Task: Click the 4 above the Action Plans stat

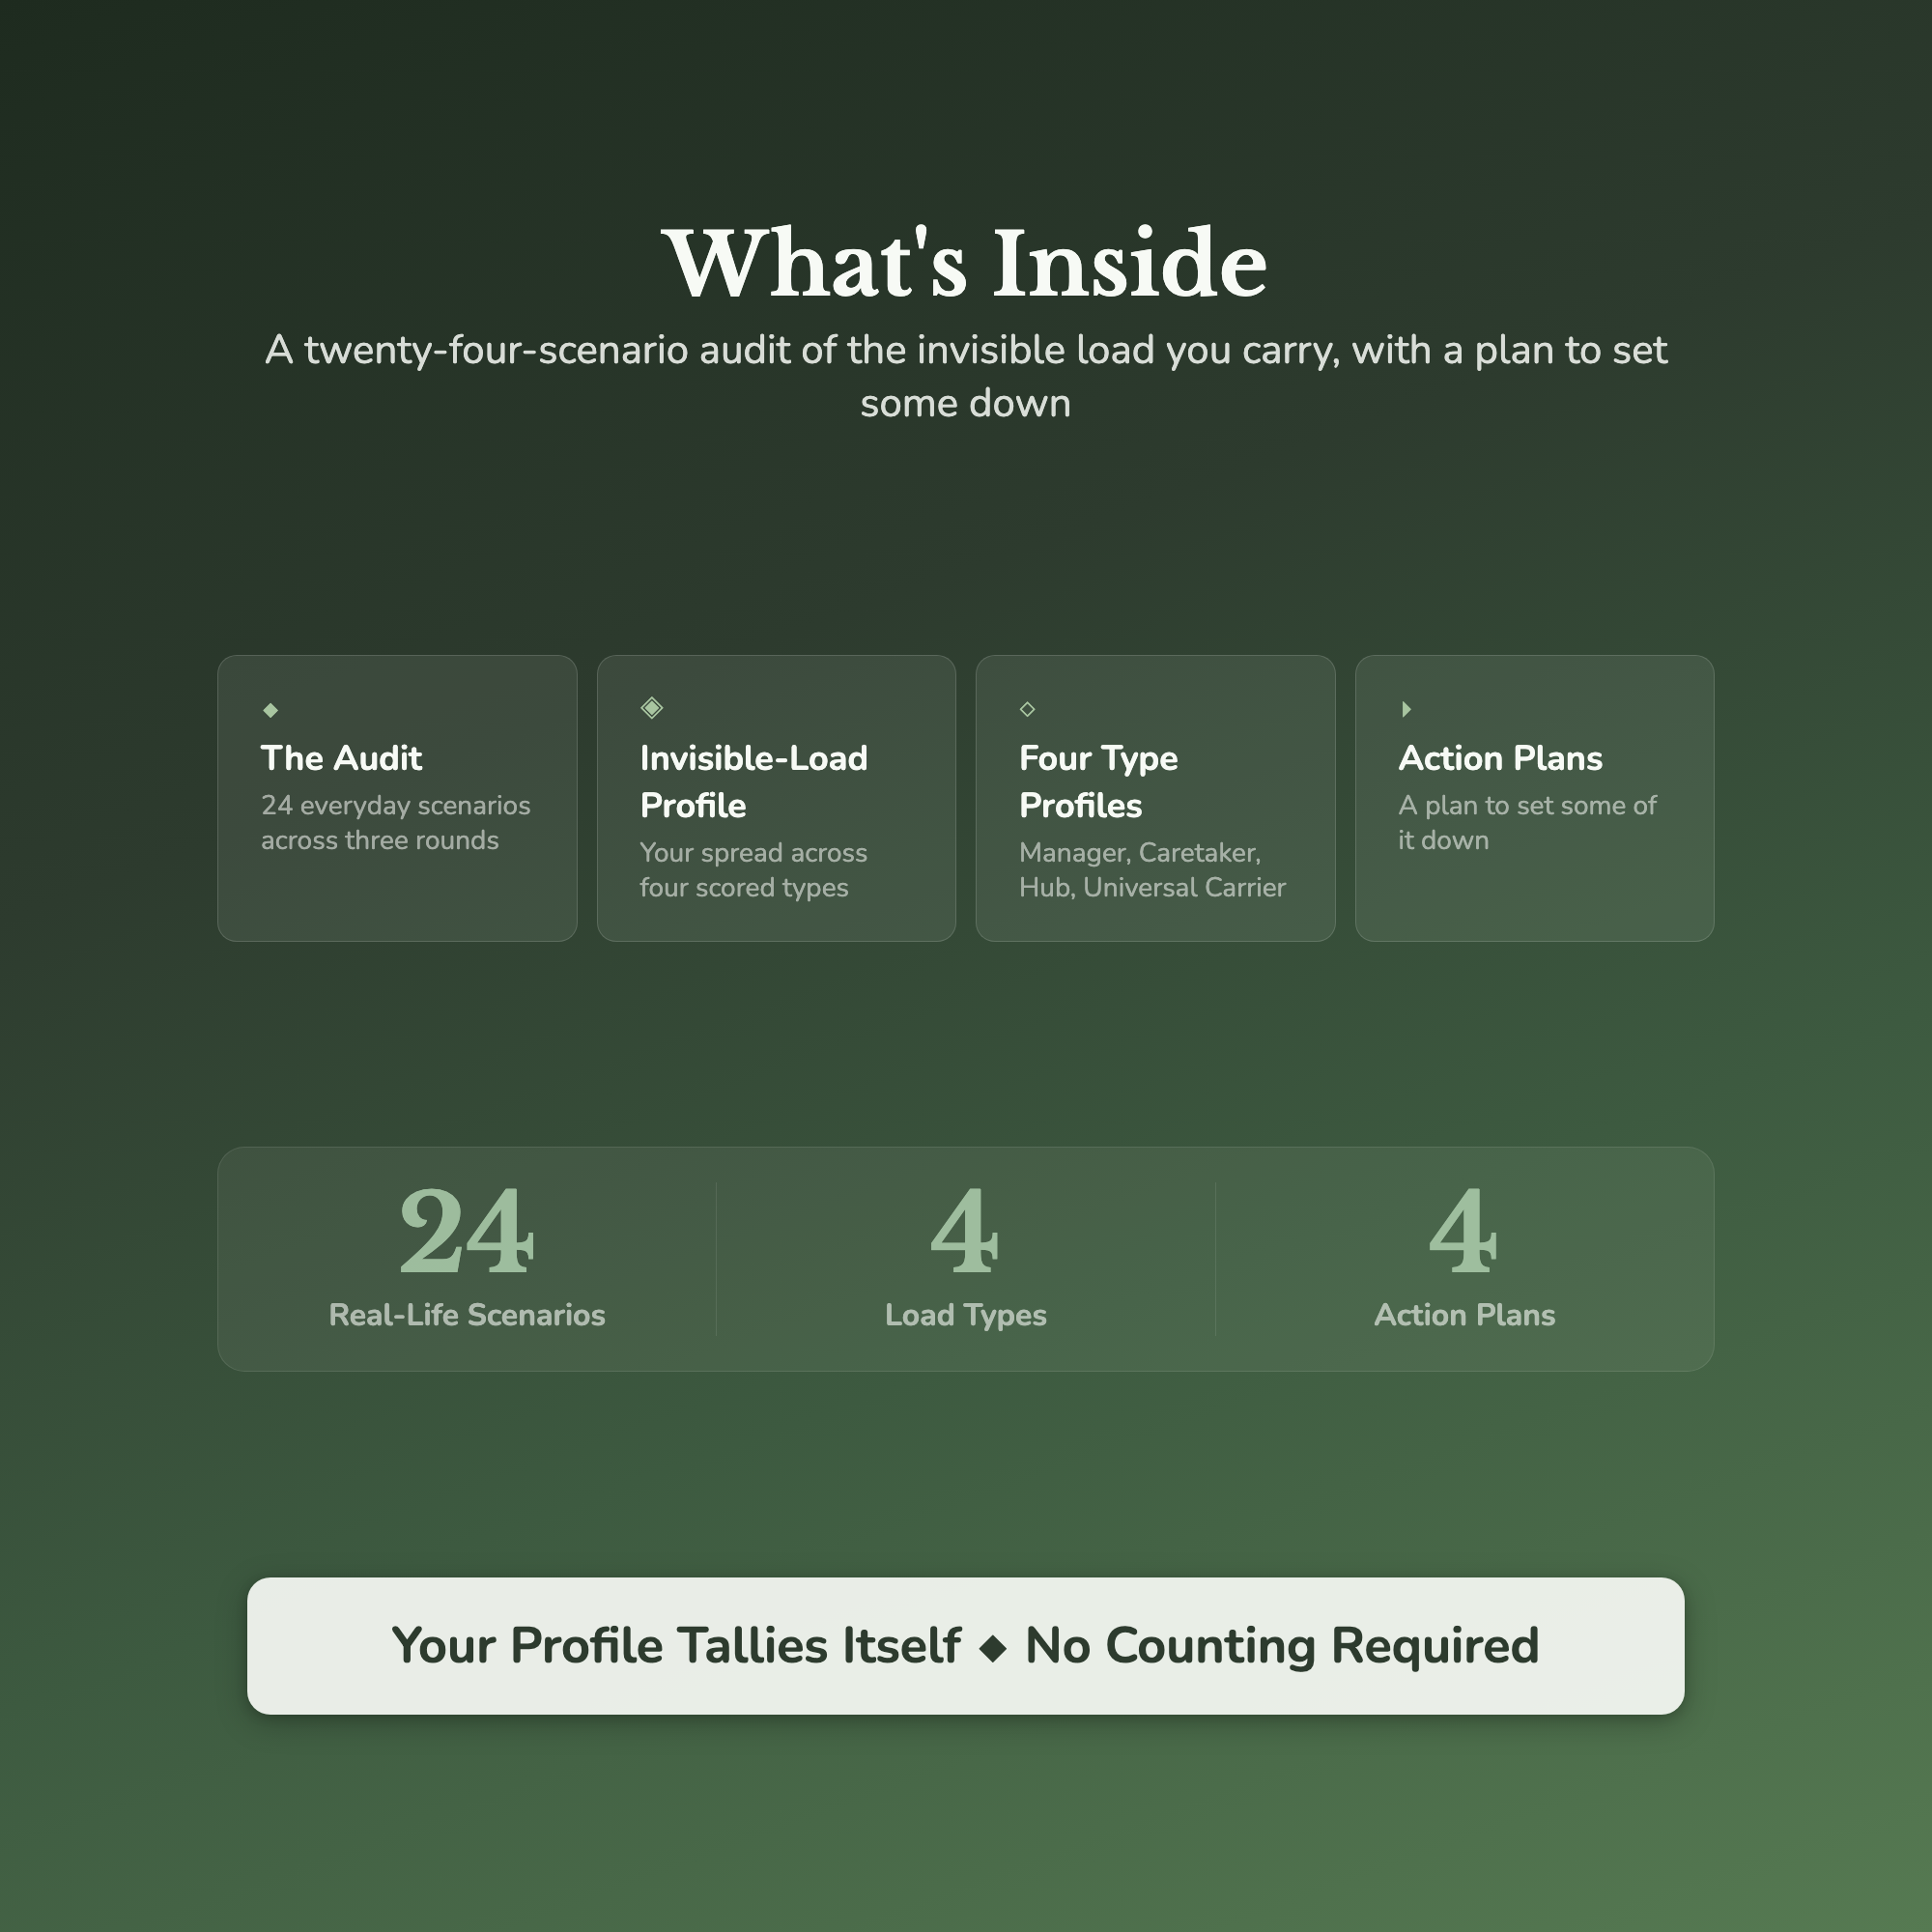Action: (1464, 1230)
